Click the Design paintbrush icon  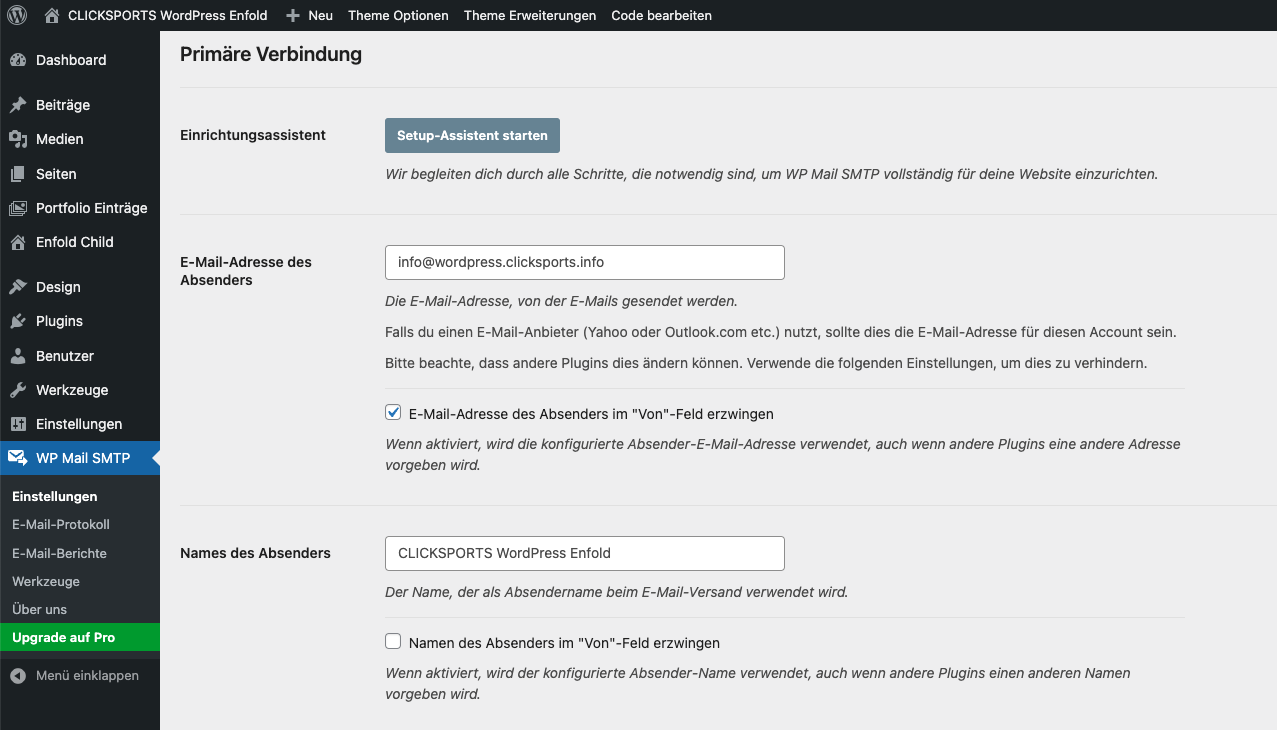pos(18,287)
